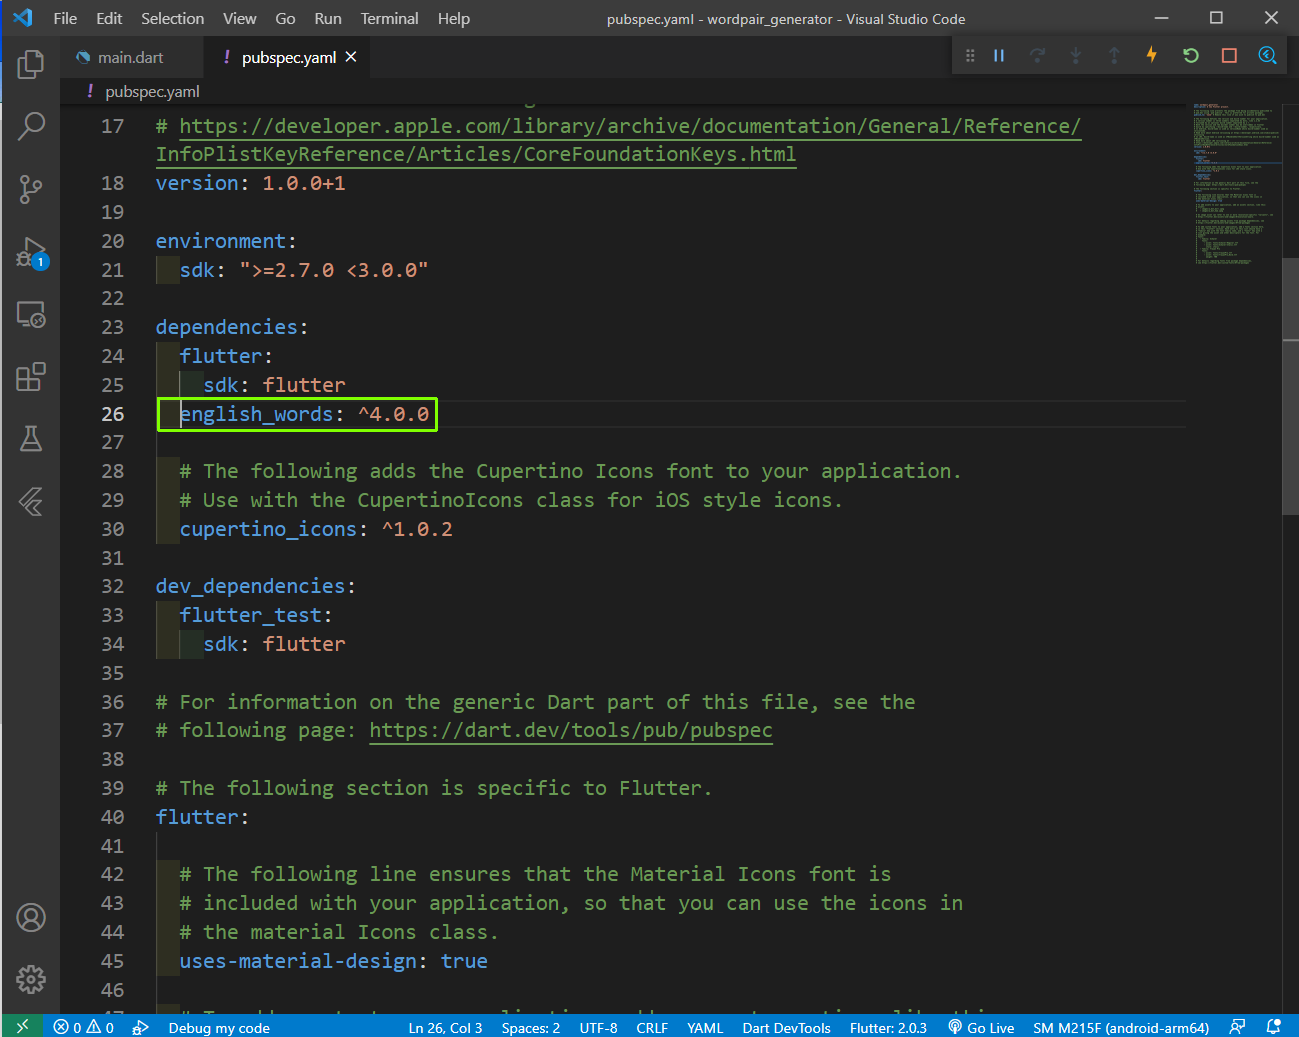Open the Remote Explorer view
This screenshot has width=1299, height=1037.
point(31,315)
